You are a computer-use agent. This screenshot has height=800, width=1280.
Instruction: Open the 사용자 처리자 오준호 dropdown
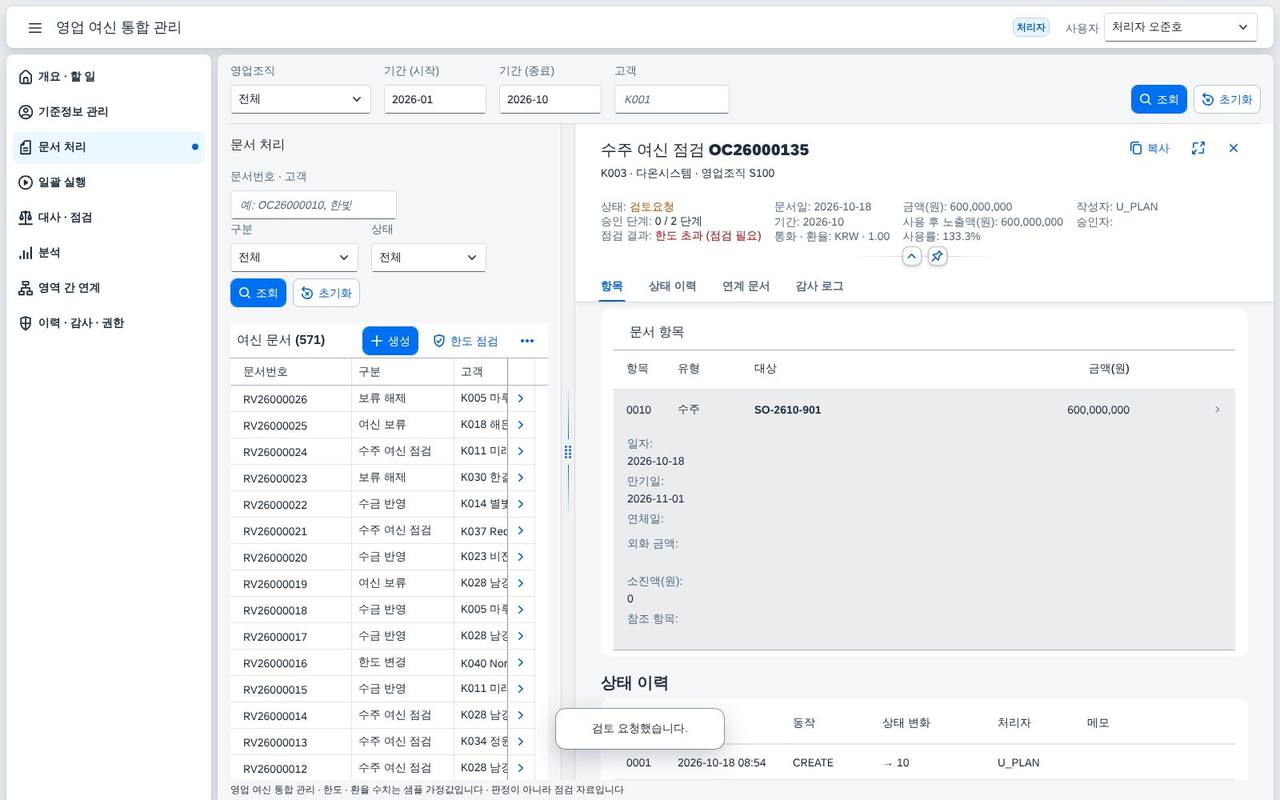point(1180,27)
